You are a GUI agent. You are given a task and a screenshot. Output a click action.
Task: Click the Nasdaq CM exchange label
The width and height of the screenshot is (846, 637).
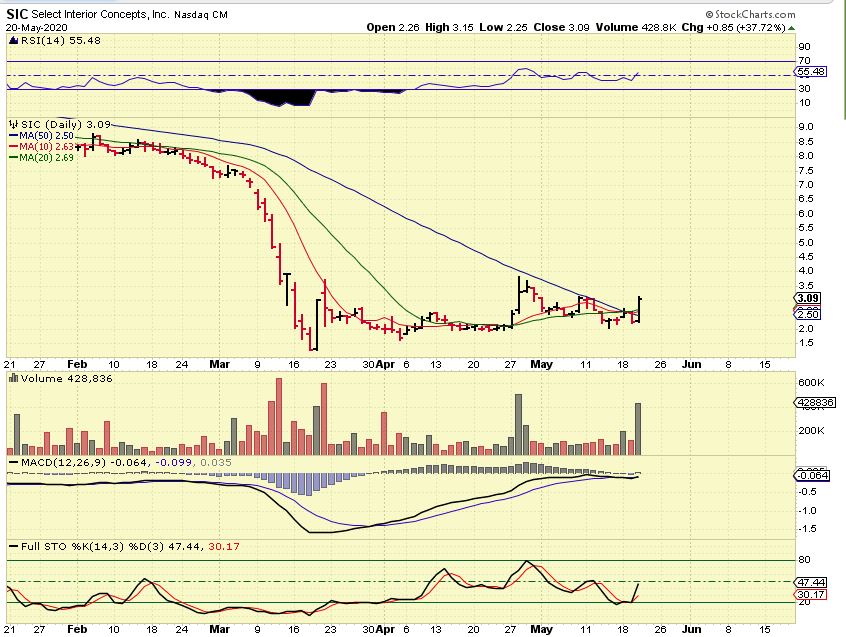tap(201, 15)
